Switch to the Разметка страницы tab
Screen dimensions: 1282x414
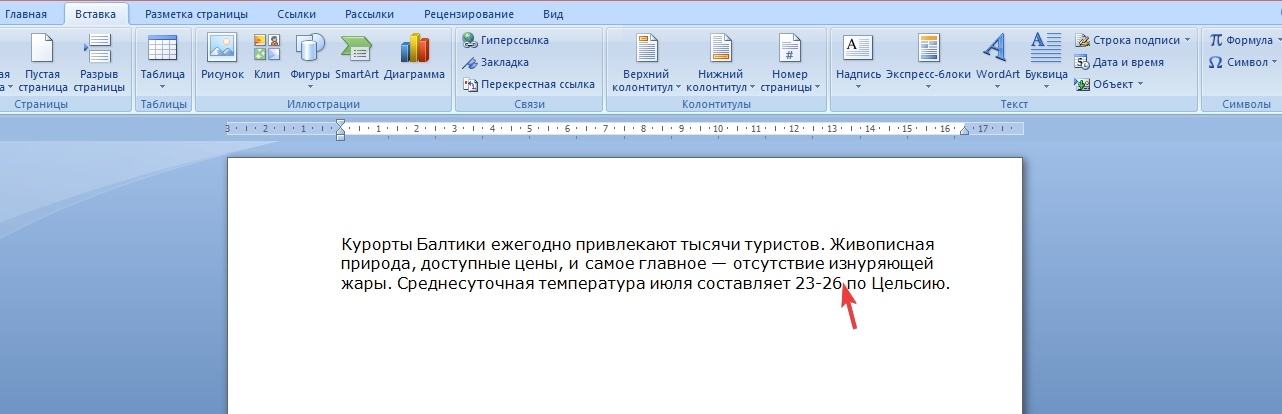196,14
